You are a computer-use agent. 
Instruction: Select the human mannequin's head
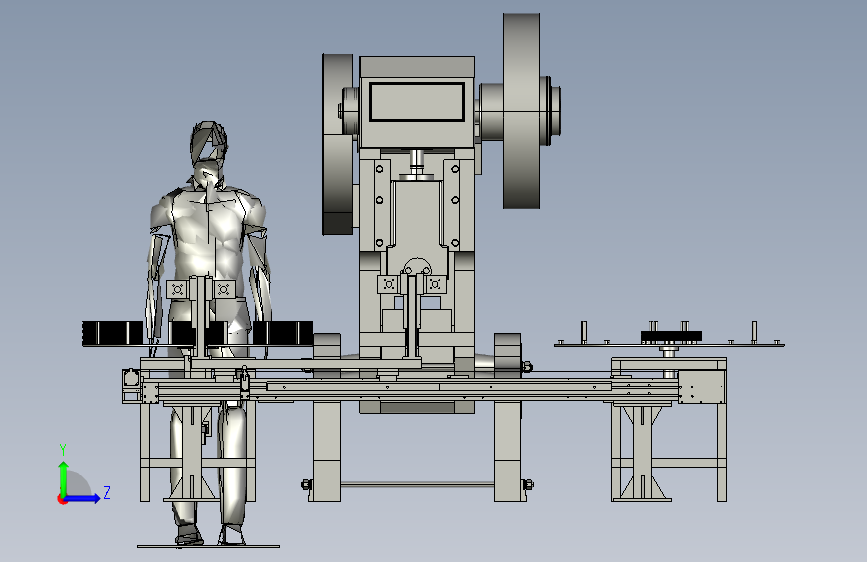click(208, 145)
